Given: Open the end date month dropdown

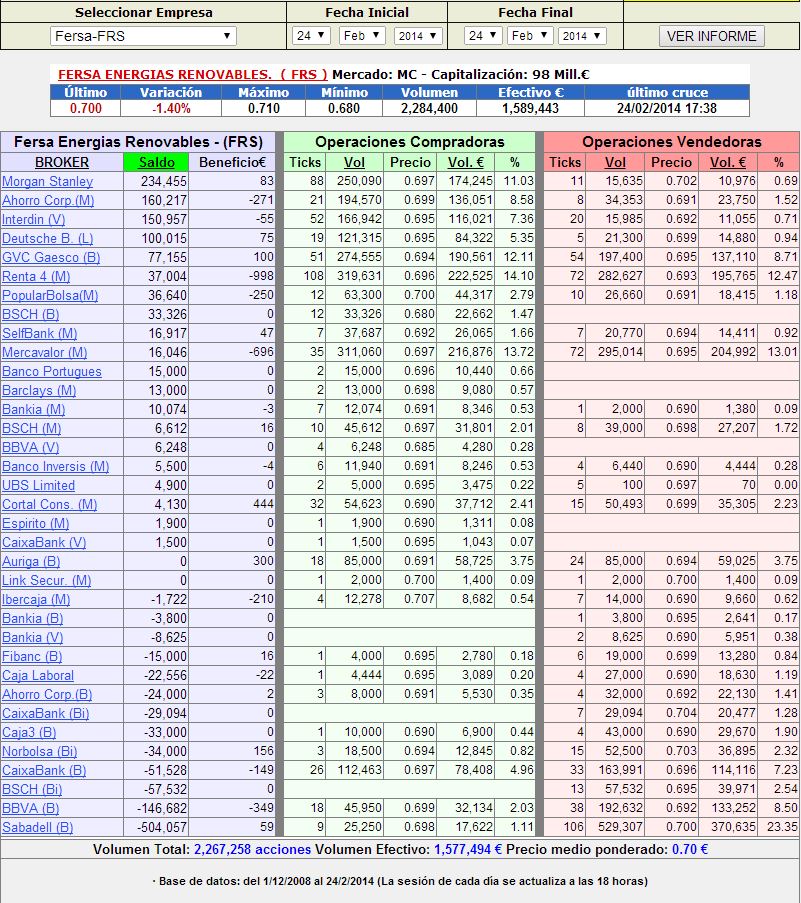Looking at the screenshot, I should [530, 36].
